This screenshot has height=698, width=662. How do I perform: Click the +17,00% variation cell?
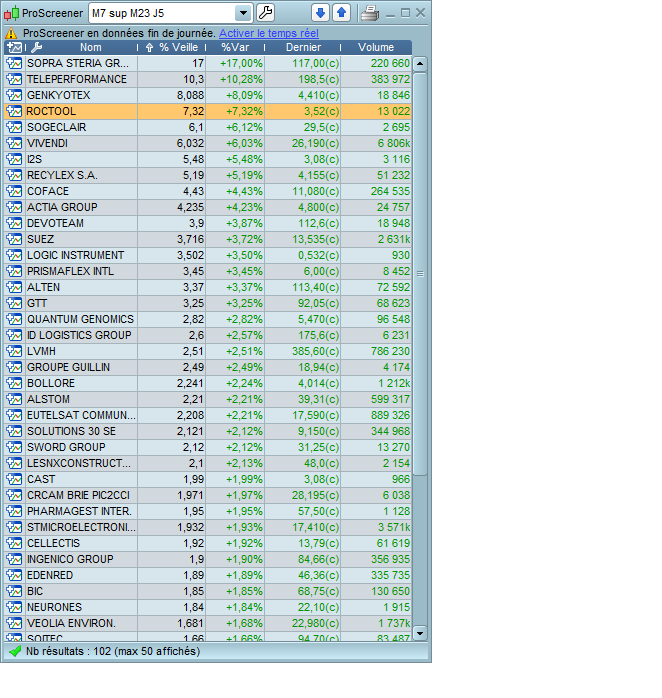pyautogui.click(x=235, y=63)
